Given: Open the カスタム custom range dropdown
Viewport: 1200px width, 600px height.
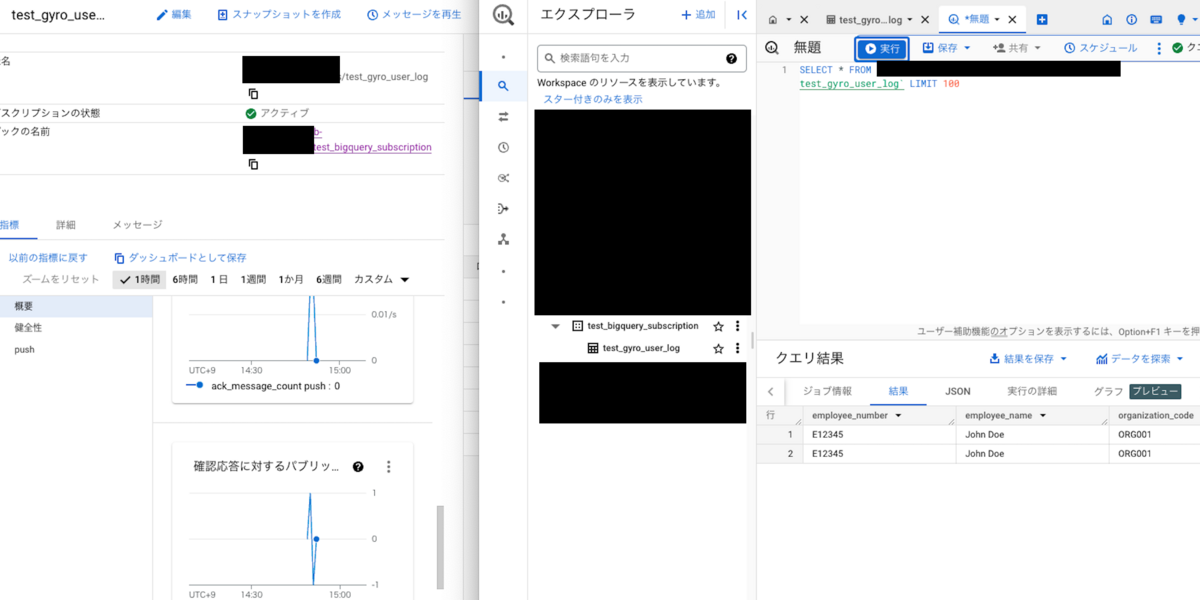Looking at the screenshot, I should click(x=382, y=279).
